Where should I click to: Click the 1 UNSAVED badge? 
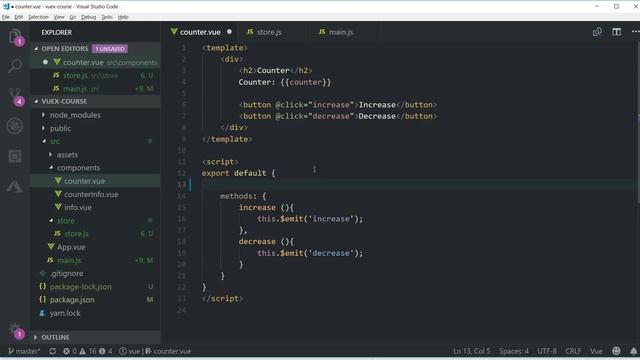[110, 49]
